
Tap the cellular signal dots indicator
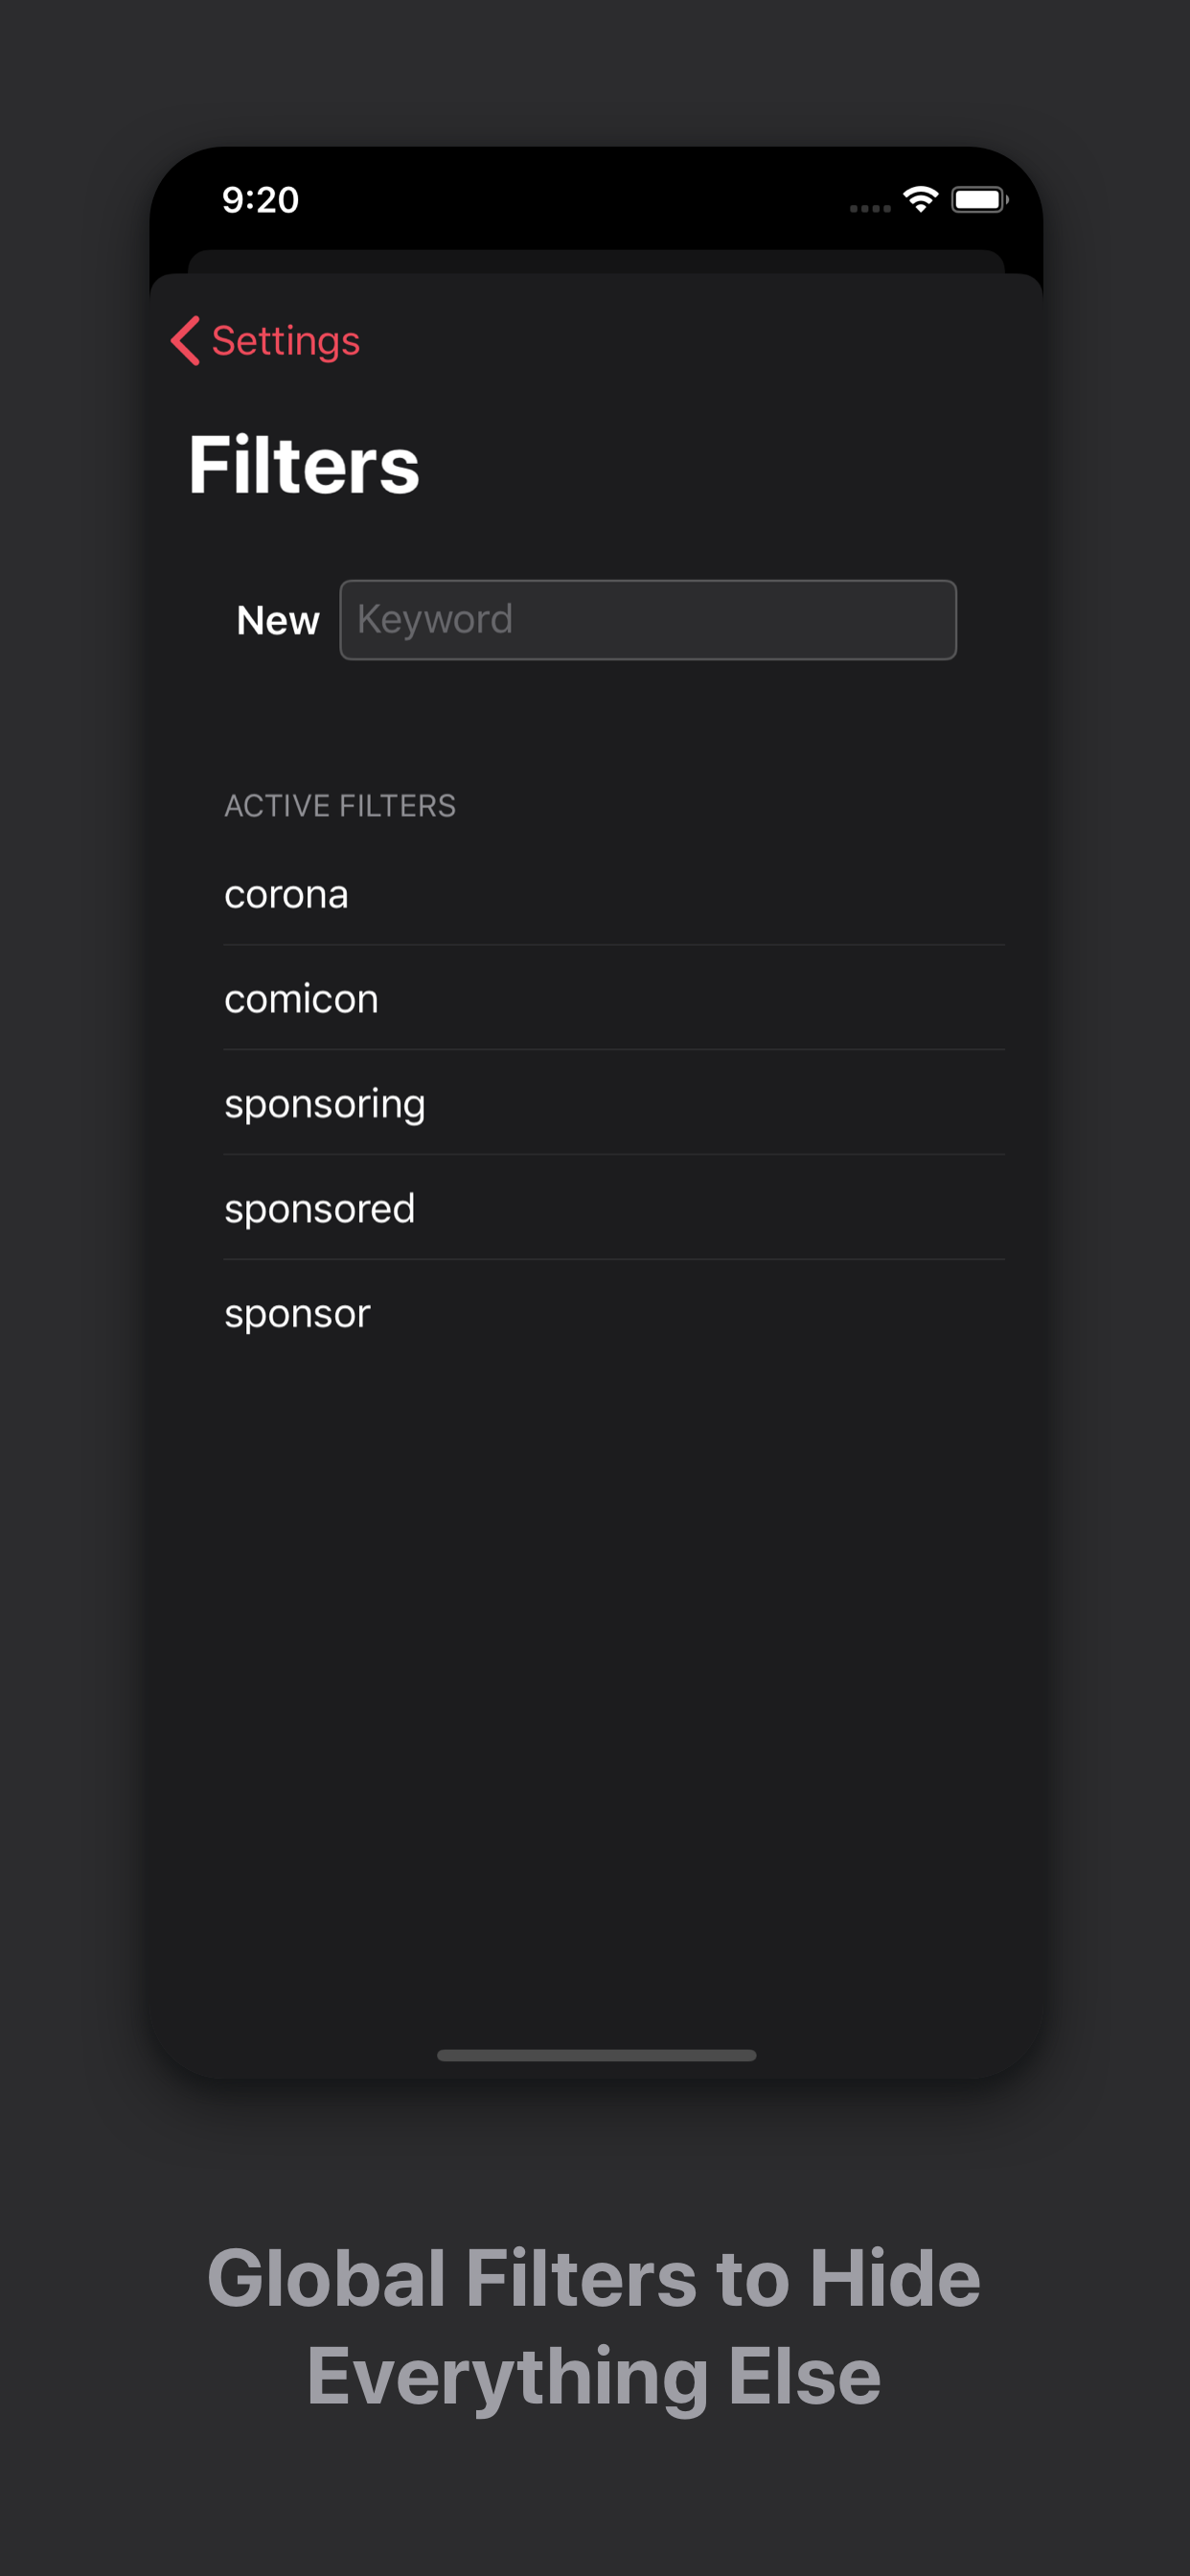[869, 208]
